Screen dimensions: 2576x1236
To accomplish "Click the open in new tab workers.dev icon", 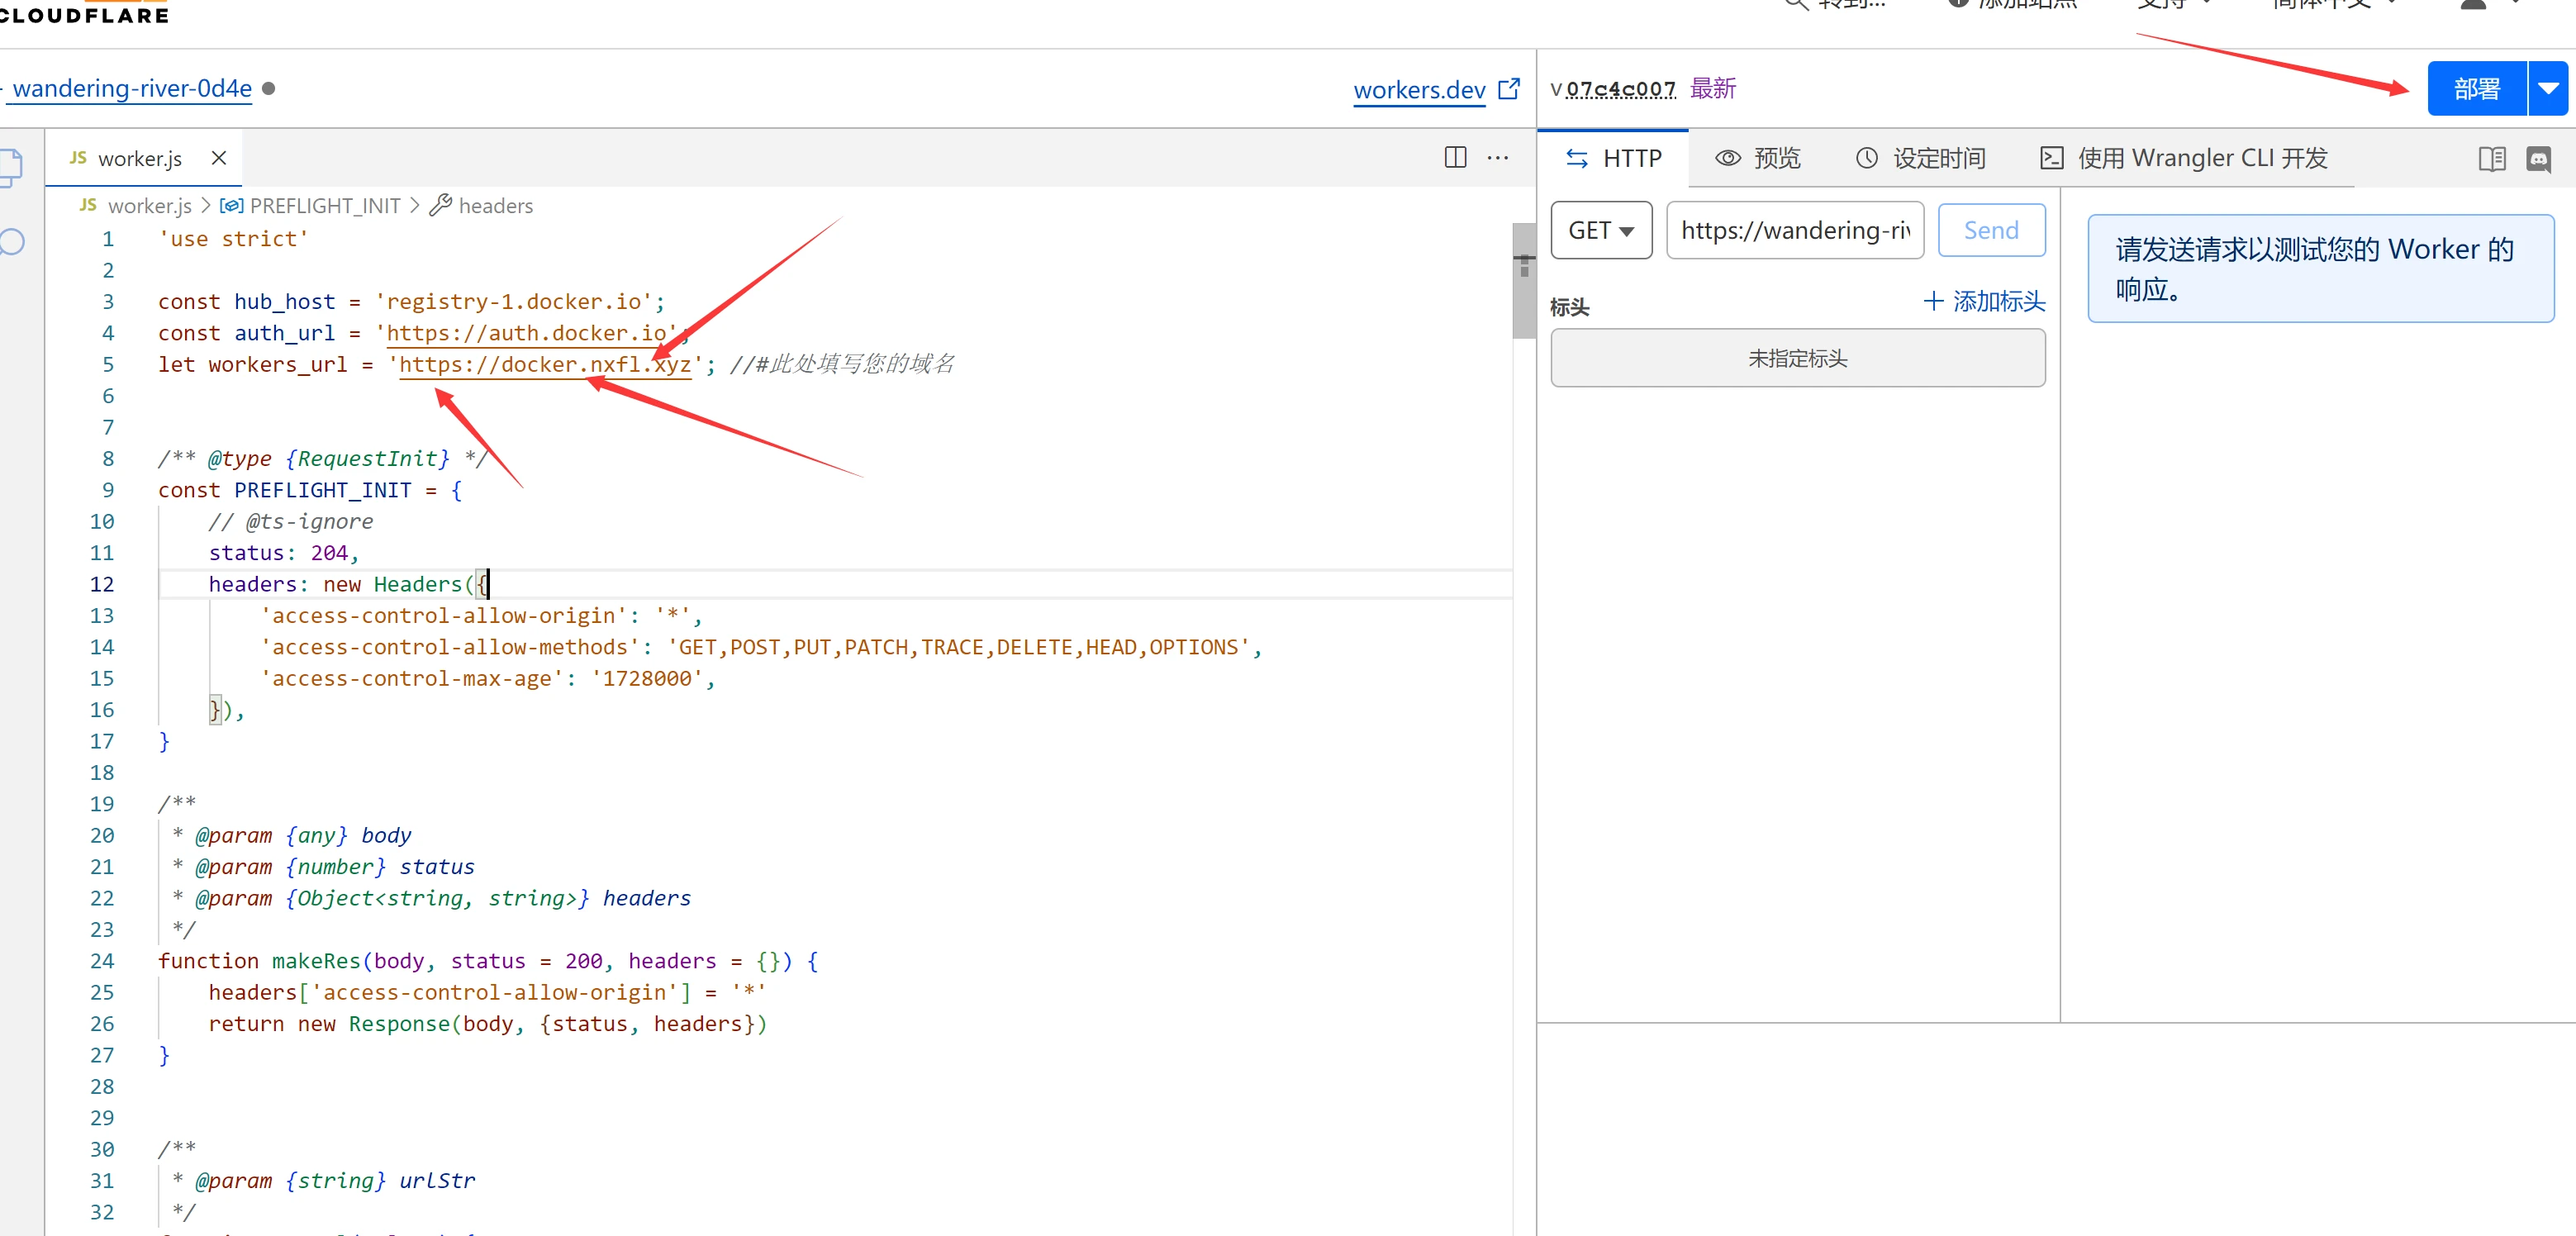I will [1511, 88].
